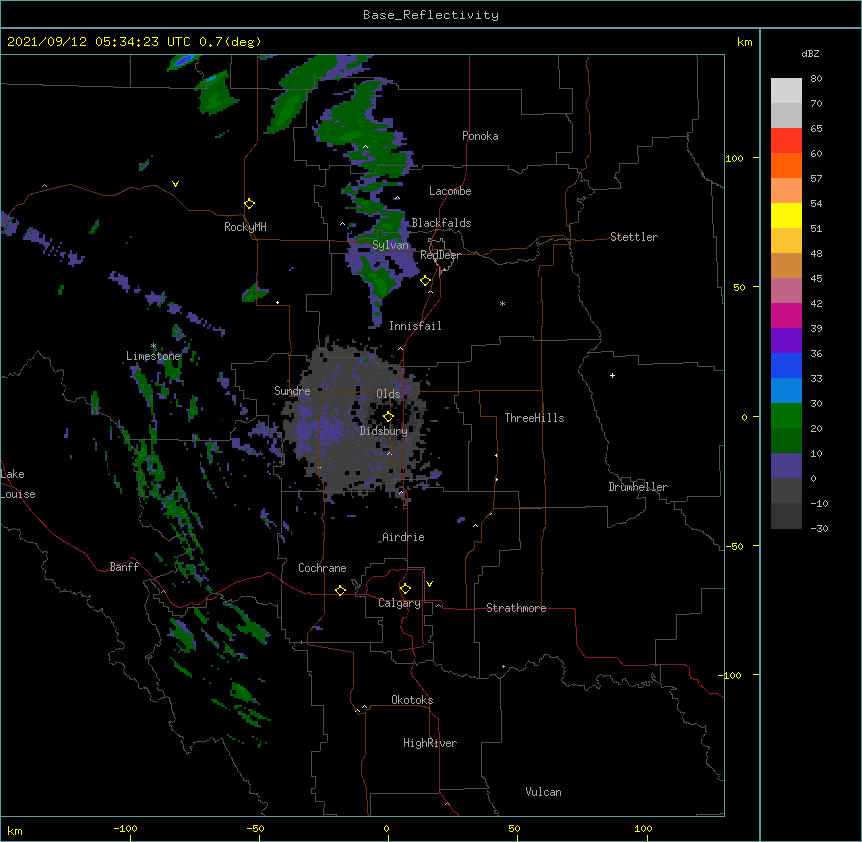Select the magenta 39–42 dBZ legend color

pyautogui.click(x=786, y=316)
